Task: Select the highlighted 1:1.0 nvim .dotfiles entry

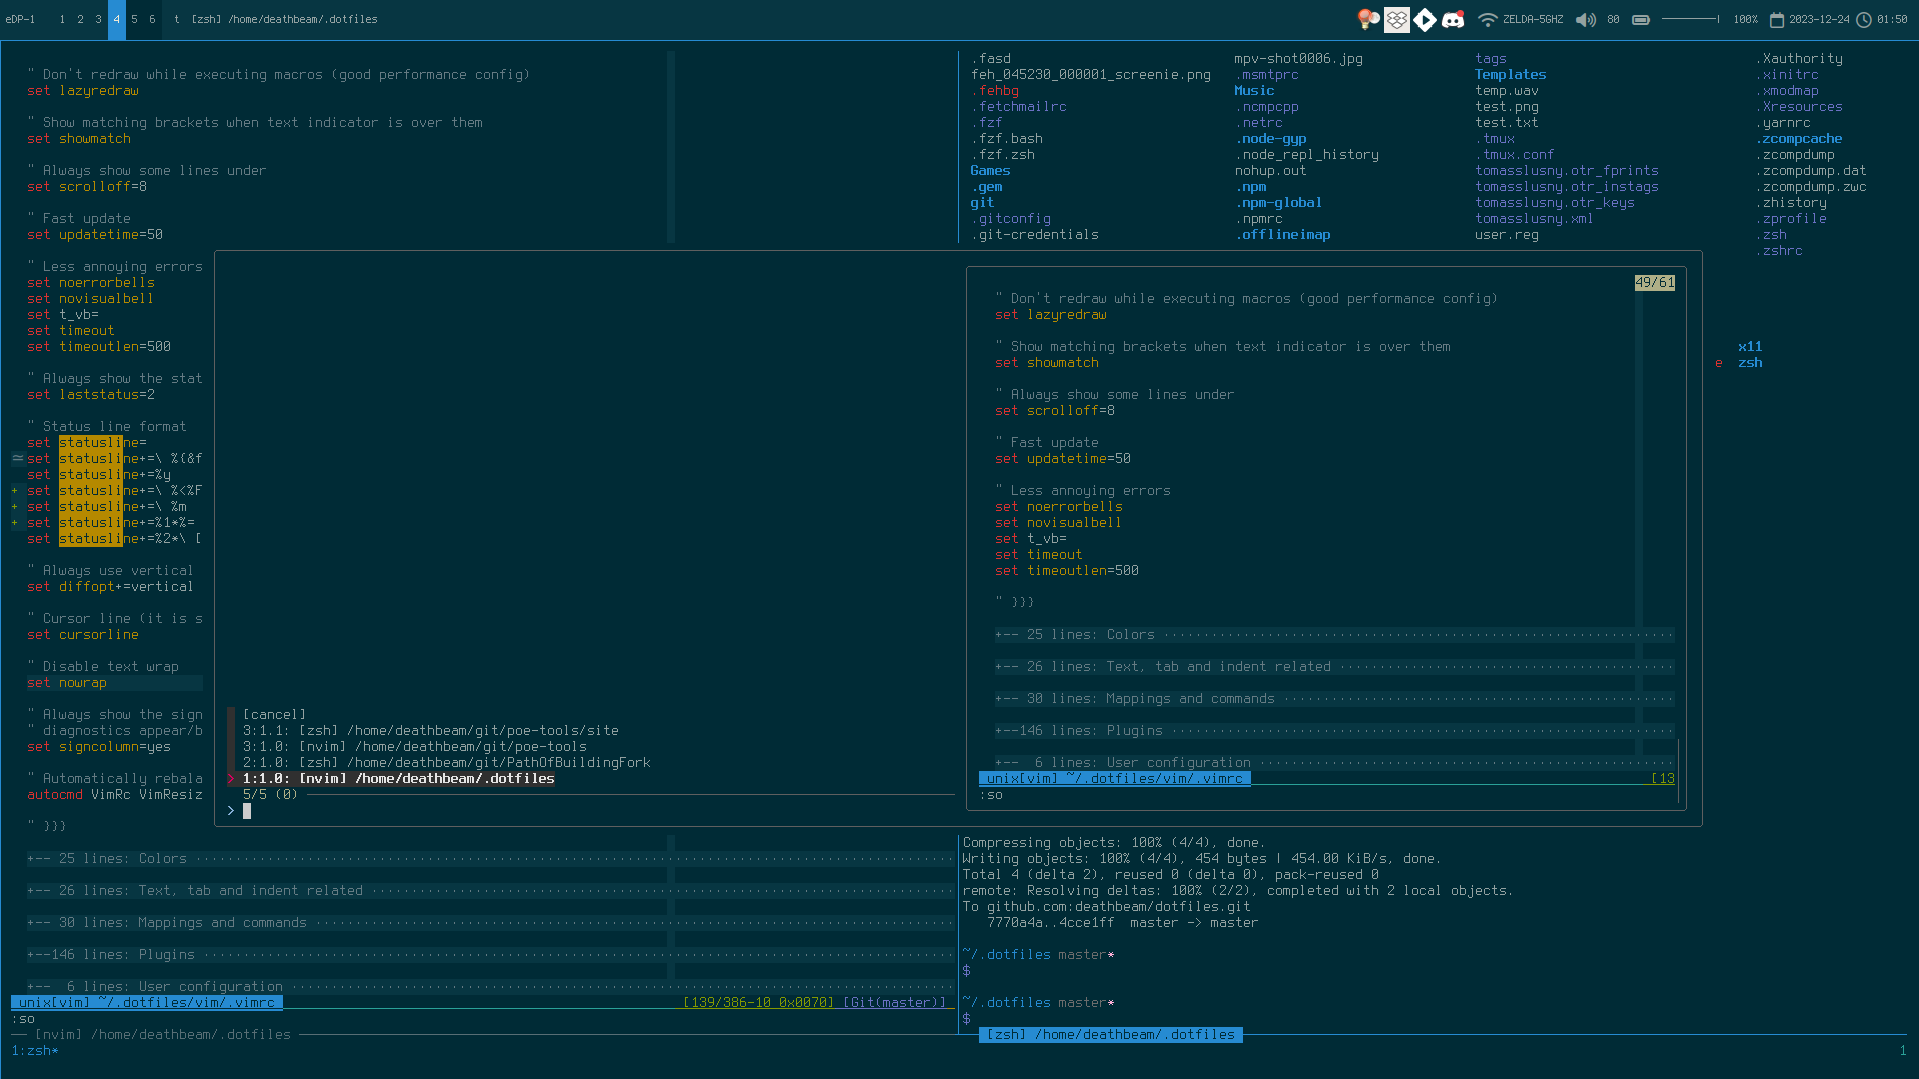Action: point(398,778)
